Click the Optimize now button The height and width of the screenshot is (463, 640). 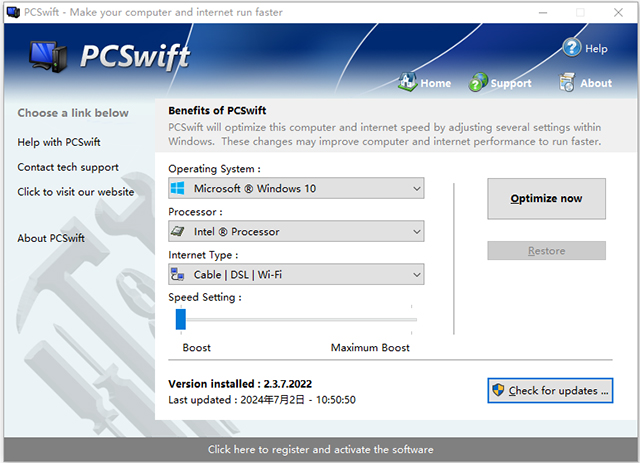[546, 199]
